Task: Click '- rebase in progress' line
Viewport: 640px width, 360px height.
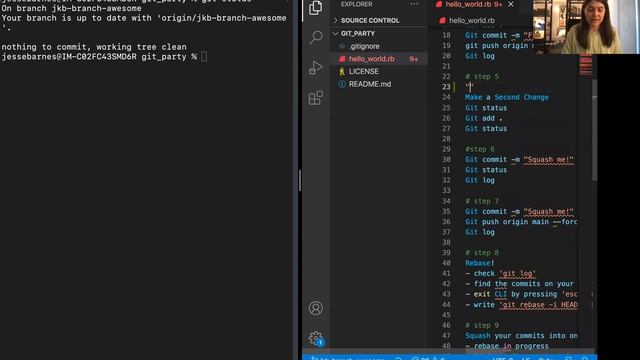Action: (507, 346)
